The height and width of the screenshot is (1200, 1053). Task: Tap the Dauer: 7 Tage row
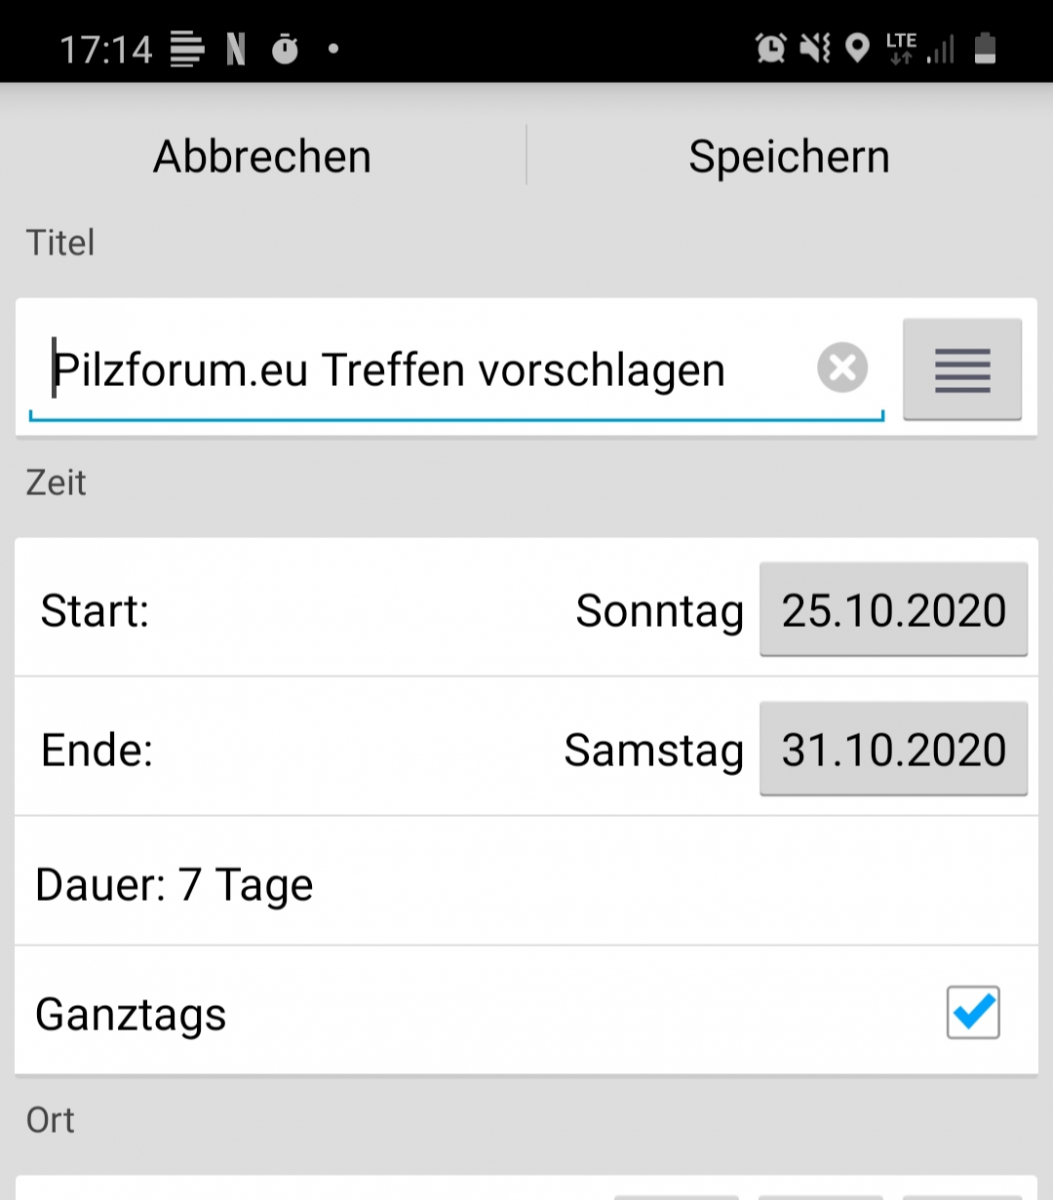pos(175,885)
